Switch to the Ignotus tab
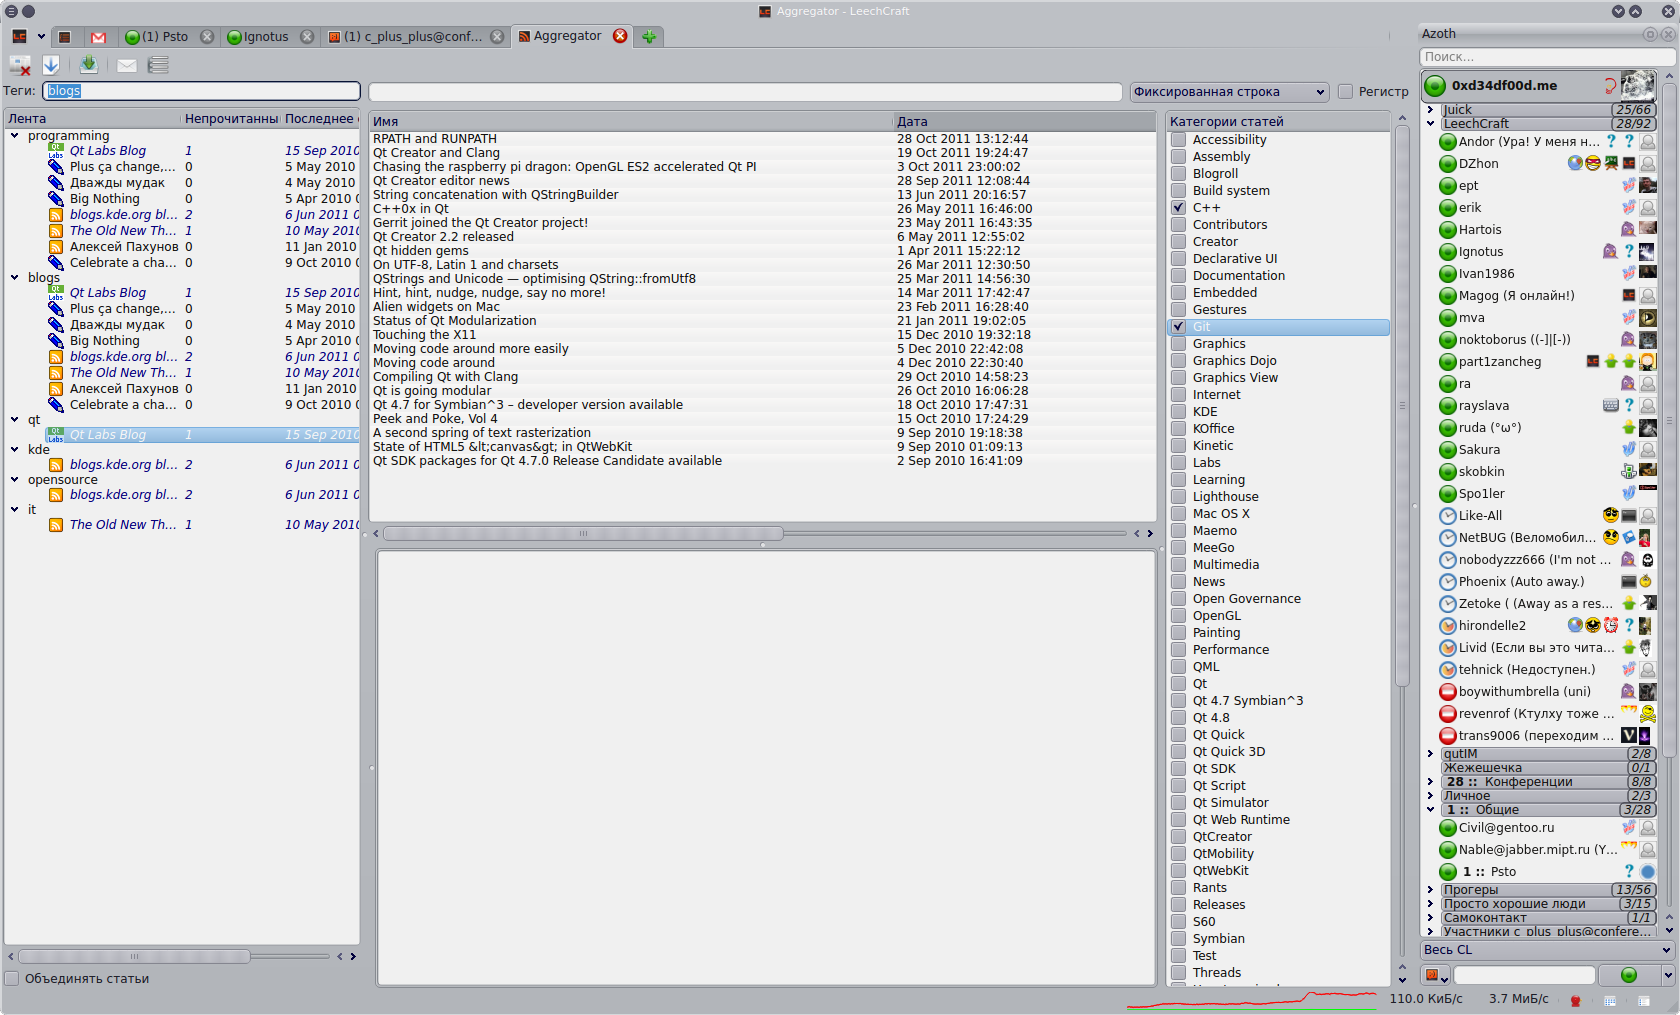The image size is (1680, 1015). [x=268, y=37]
